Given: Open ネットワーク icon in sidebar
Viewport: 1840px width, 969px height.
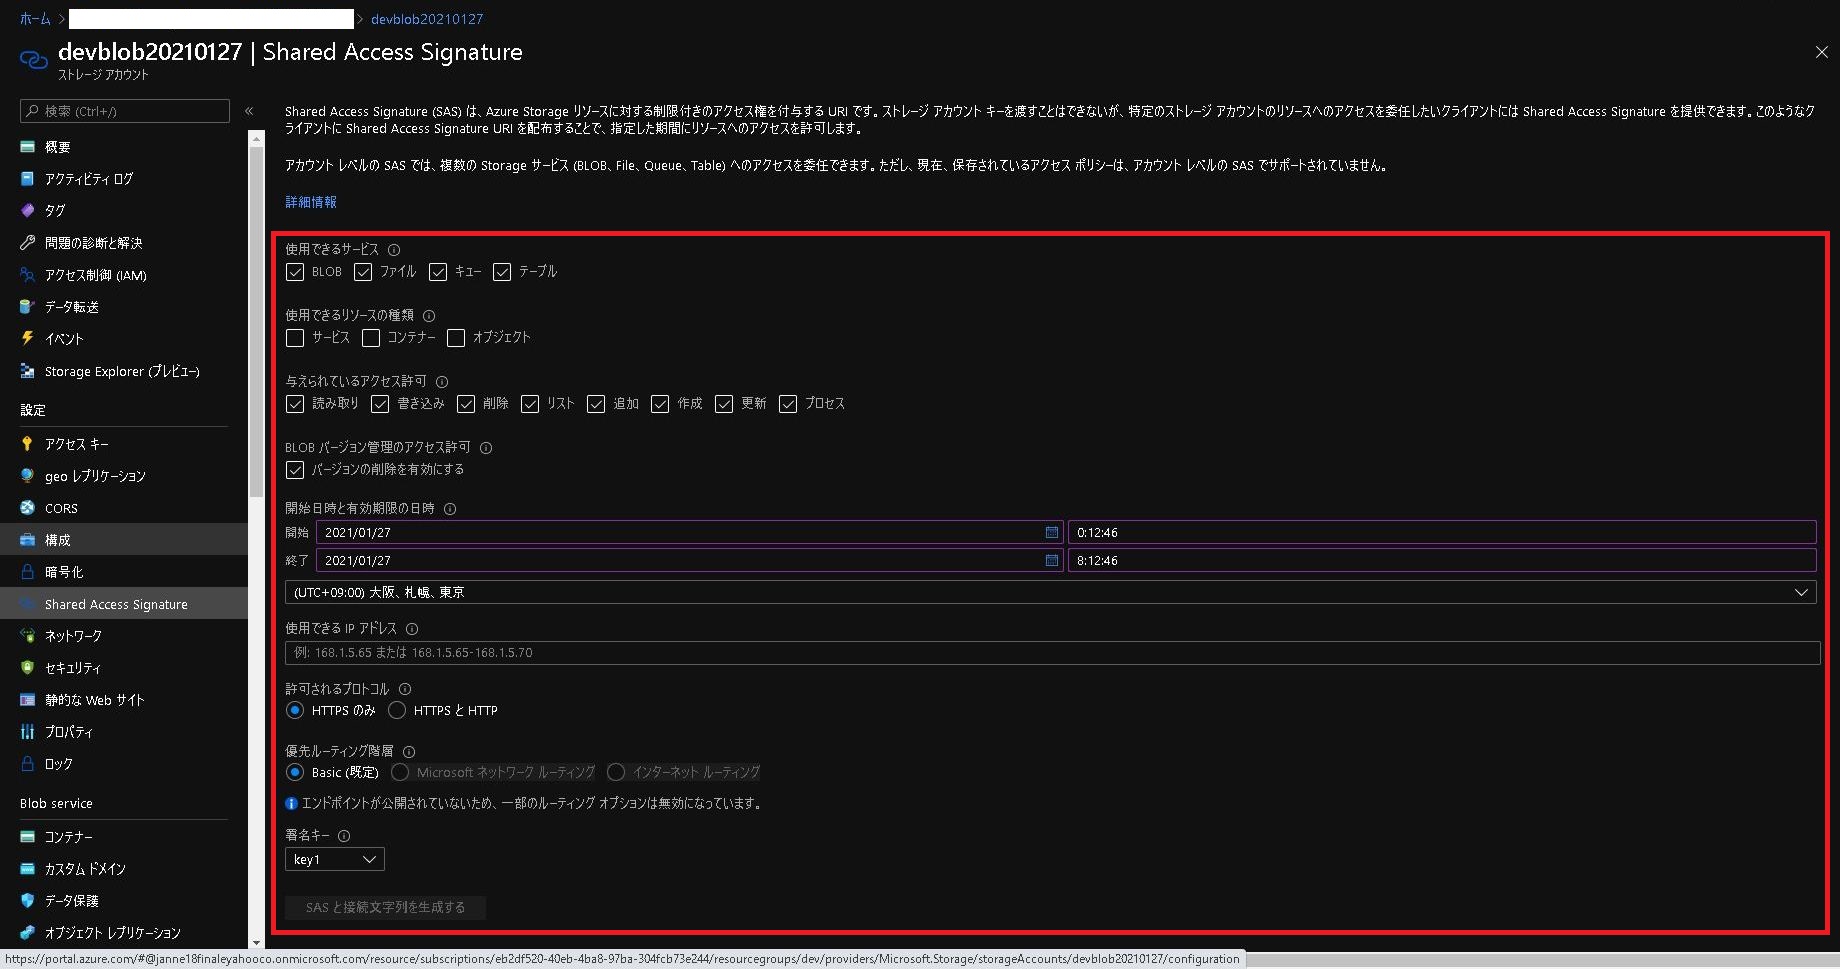Looking at the screenshot, I should [x=28, y=636].
